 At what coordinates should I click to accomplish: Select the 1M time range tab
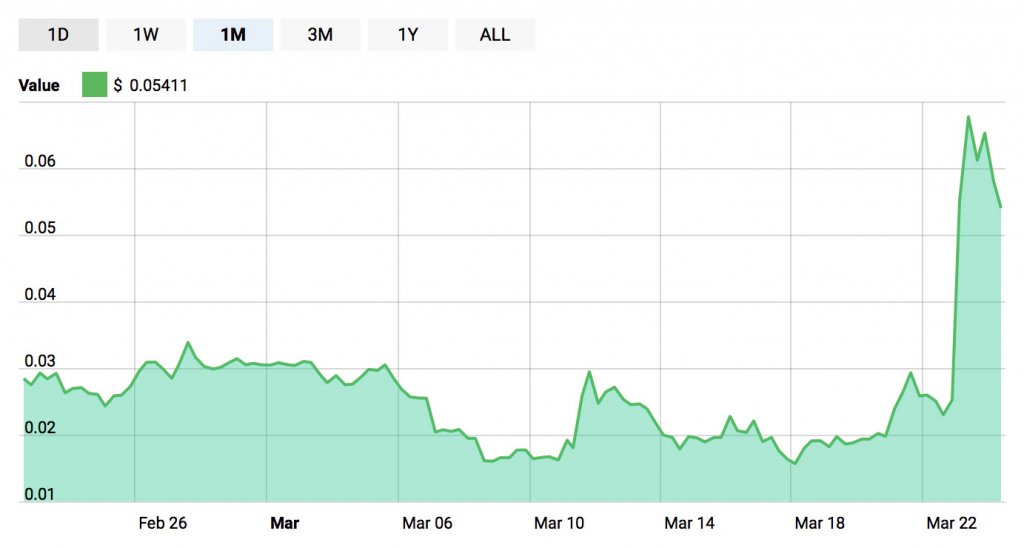click(233, 35)
